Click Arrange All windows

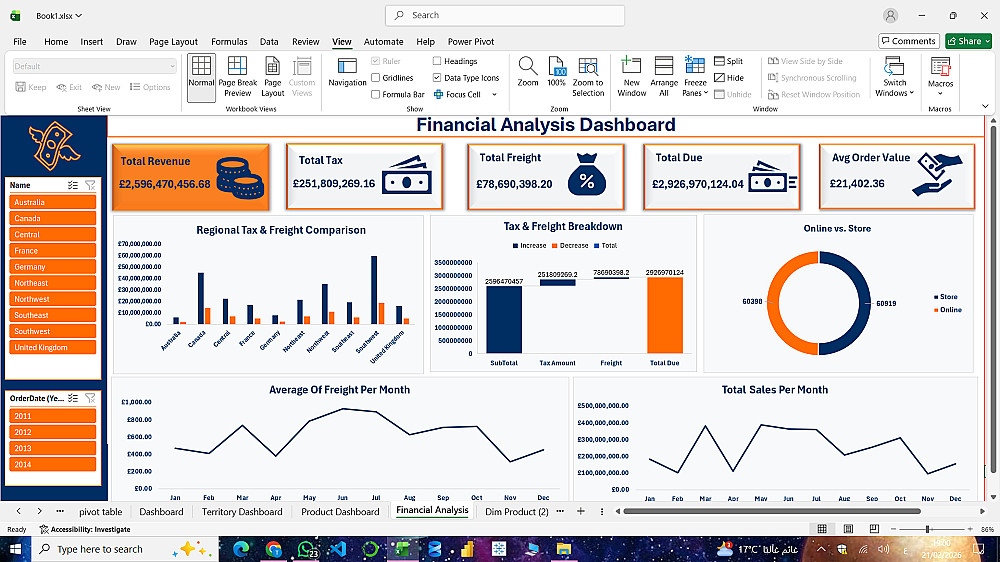pyautogui.click(x=664, y=77)
